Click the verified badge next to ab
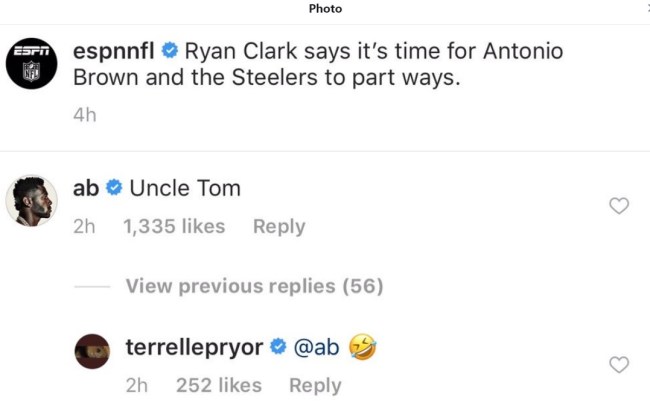 click(x=114, y=188)
